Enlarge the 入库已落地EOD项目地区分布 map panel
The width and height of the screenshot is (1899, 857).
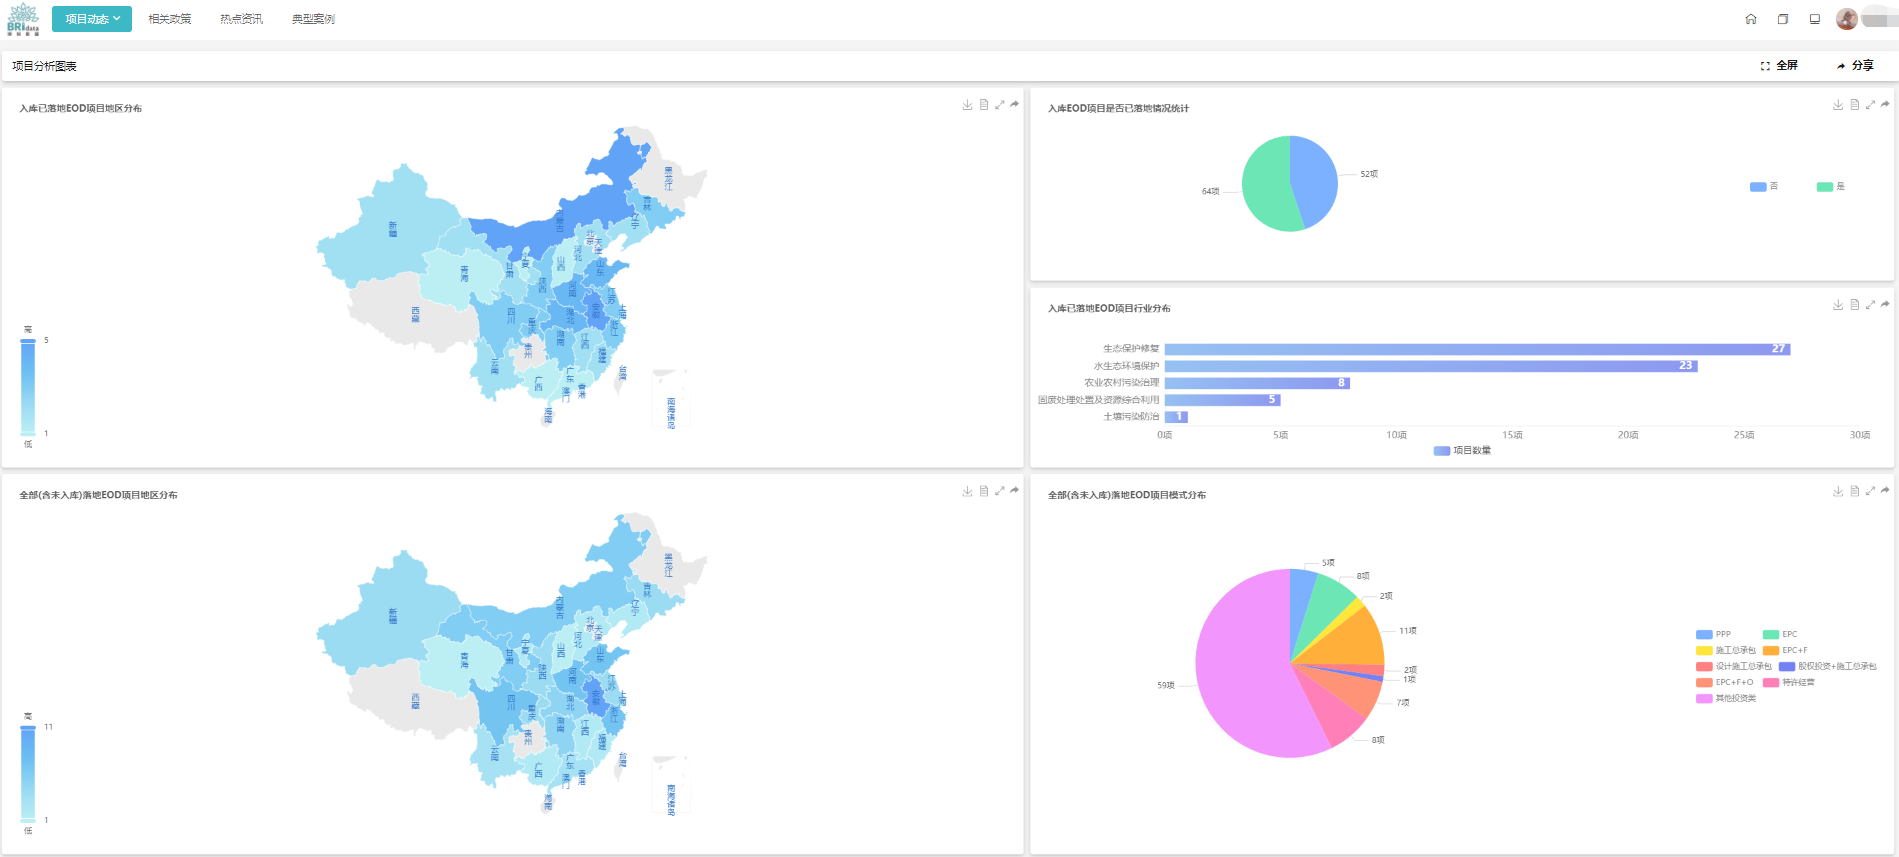click(999, 105)
